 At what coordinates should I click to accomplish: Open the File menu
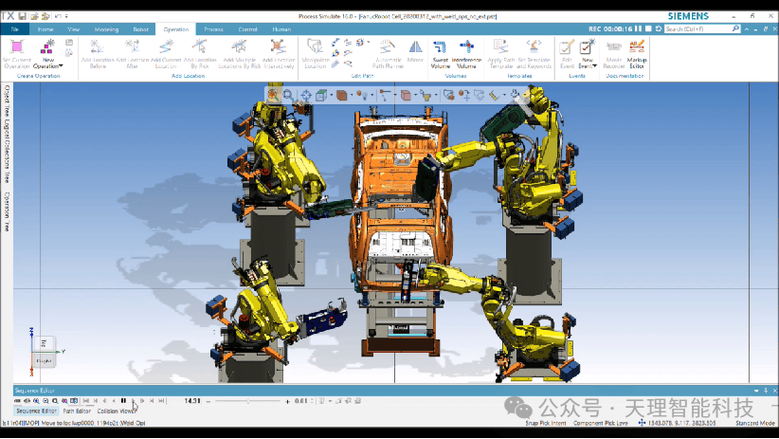[15, 29]
